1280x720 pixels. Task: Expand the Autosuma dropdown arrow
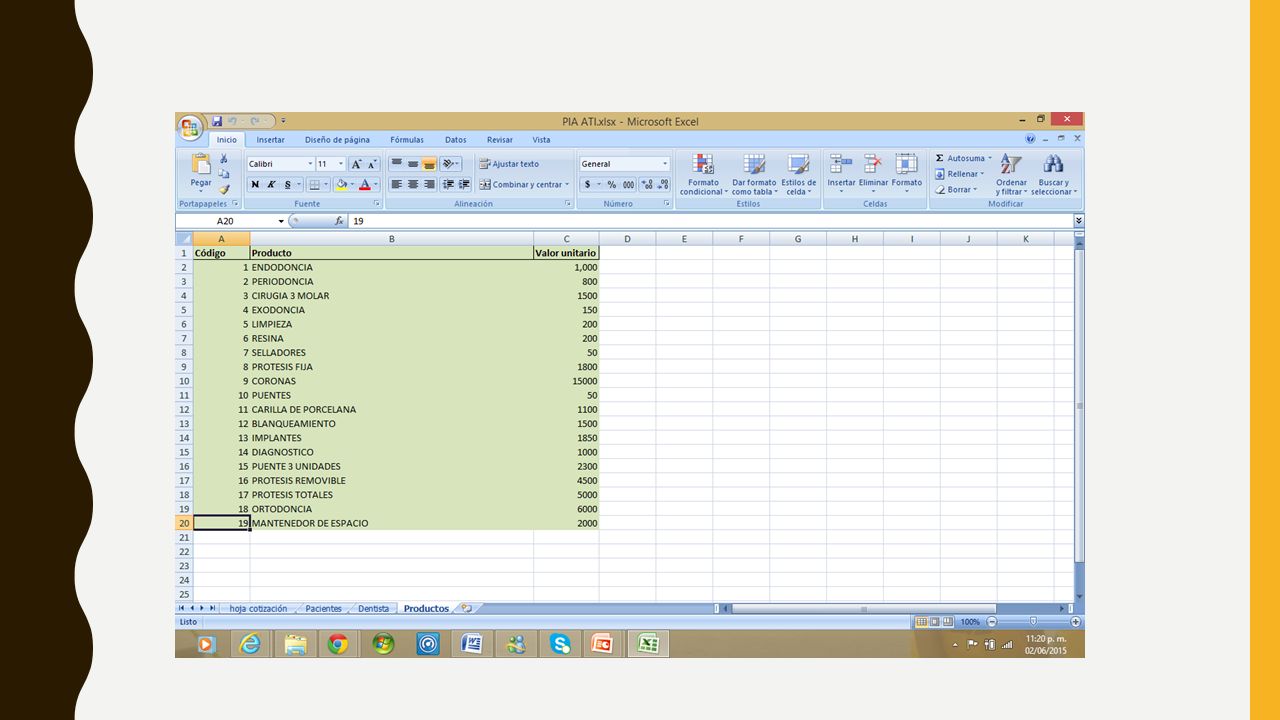[990, 158]
